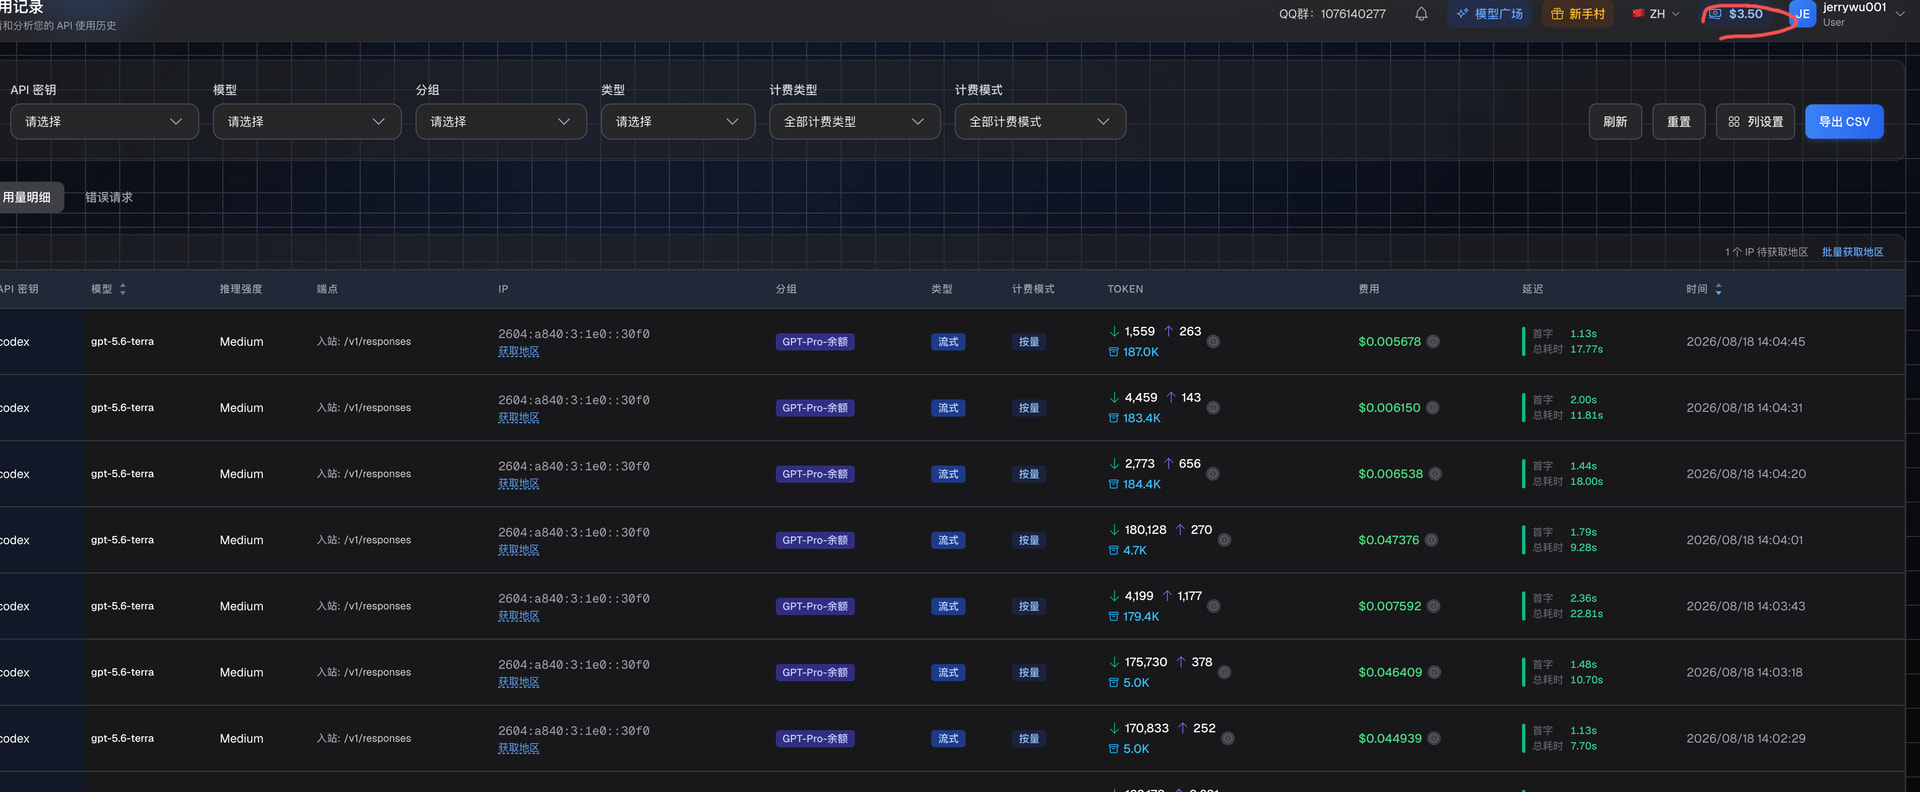Open the 新手村 beginner guide
The width and height of the screenshot is (1920, 792).
click(x=1577, y=14)
